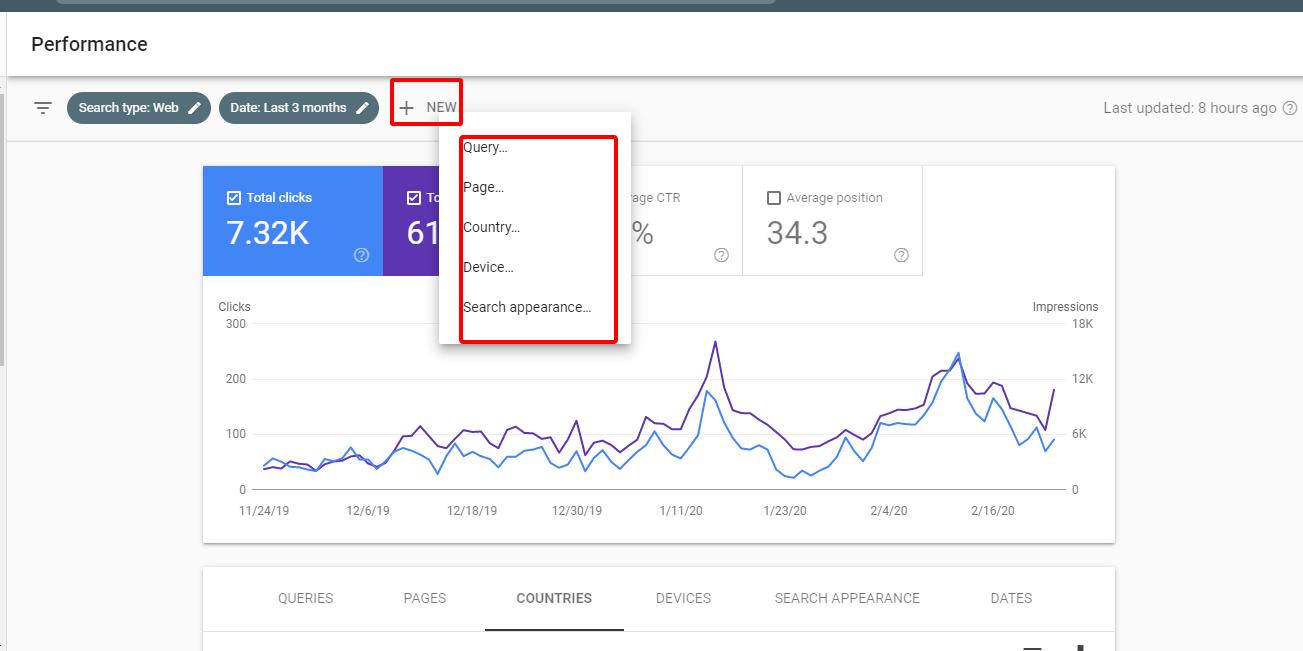
Task: Uncheck the Total clicks checkbox
Action: click(x=234, y=198)
